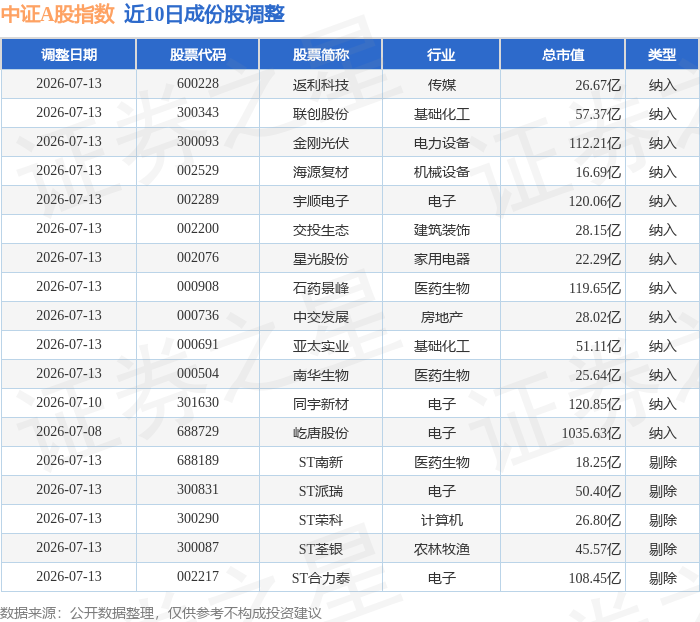Open the 返利科技 stock name
This screenshot has width=700, height=622.
321,85
